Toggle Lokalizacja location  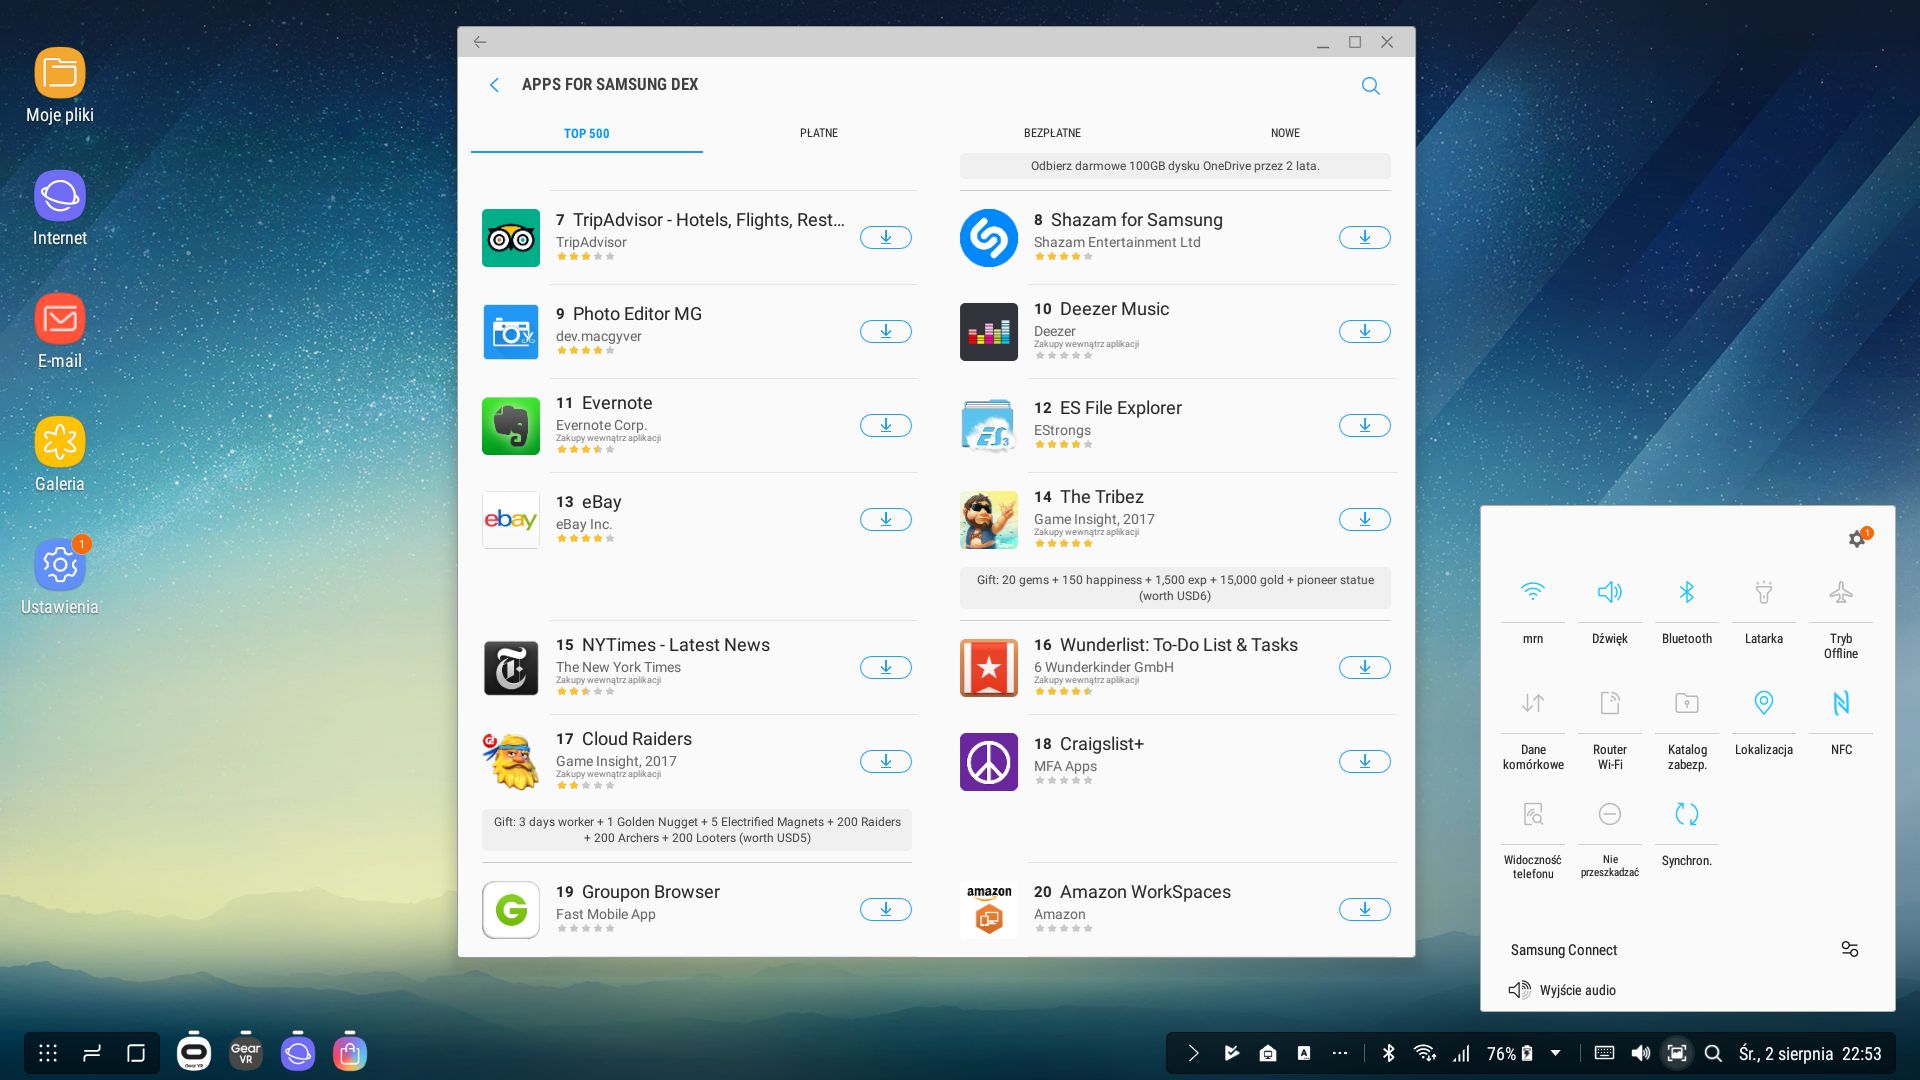[x=1764, y=704]
